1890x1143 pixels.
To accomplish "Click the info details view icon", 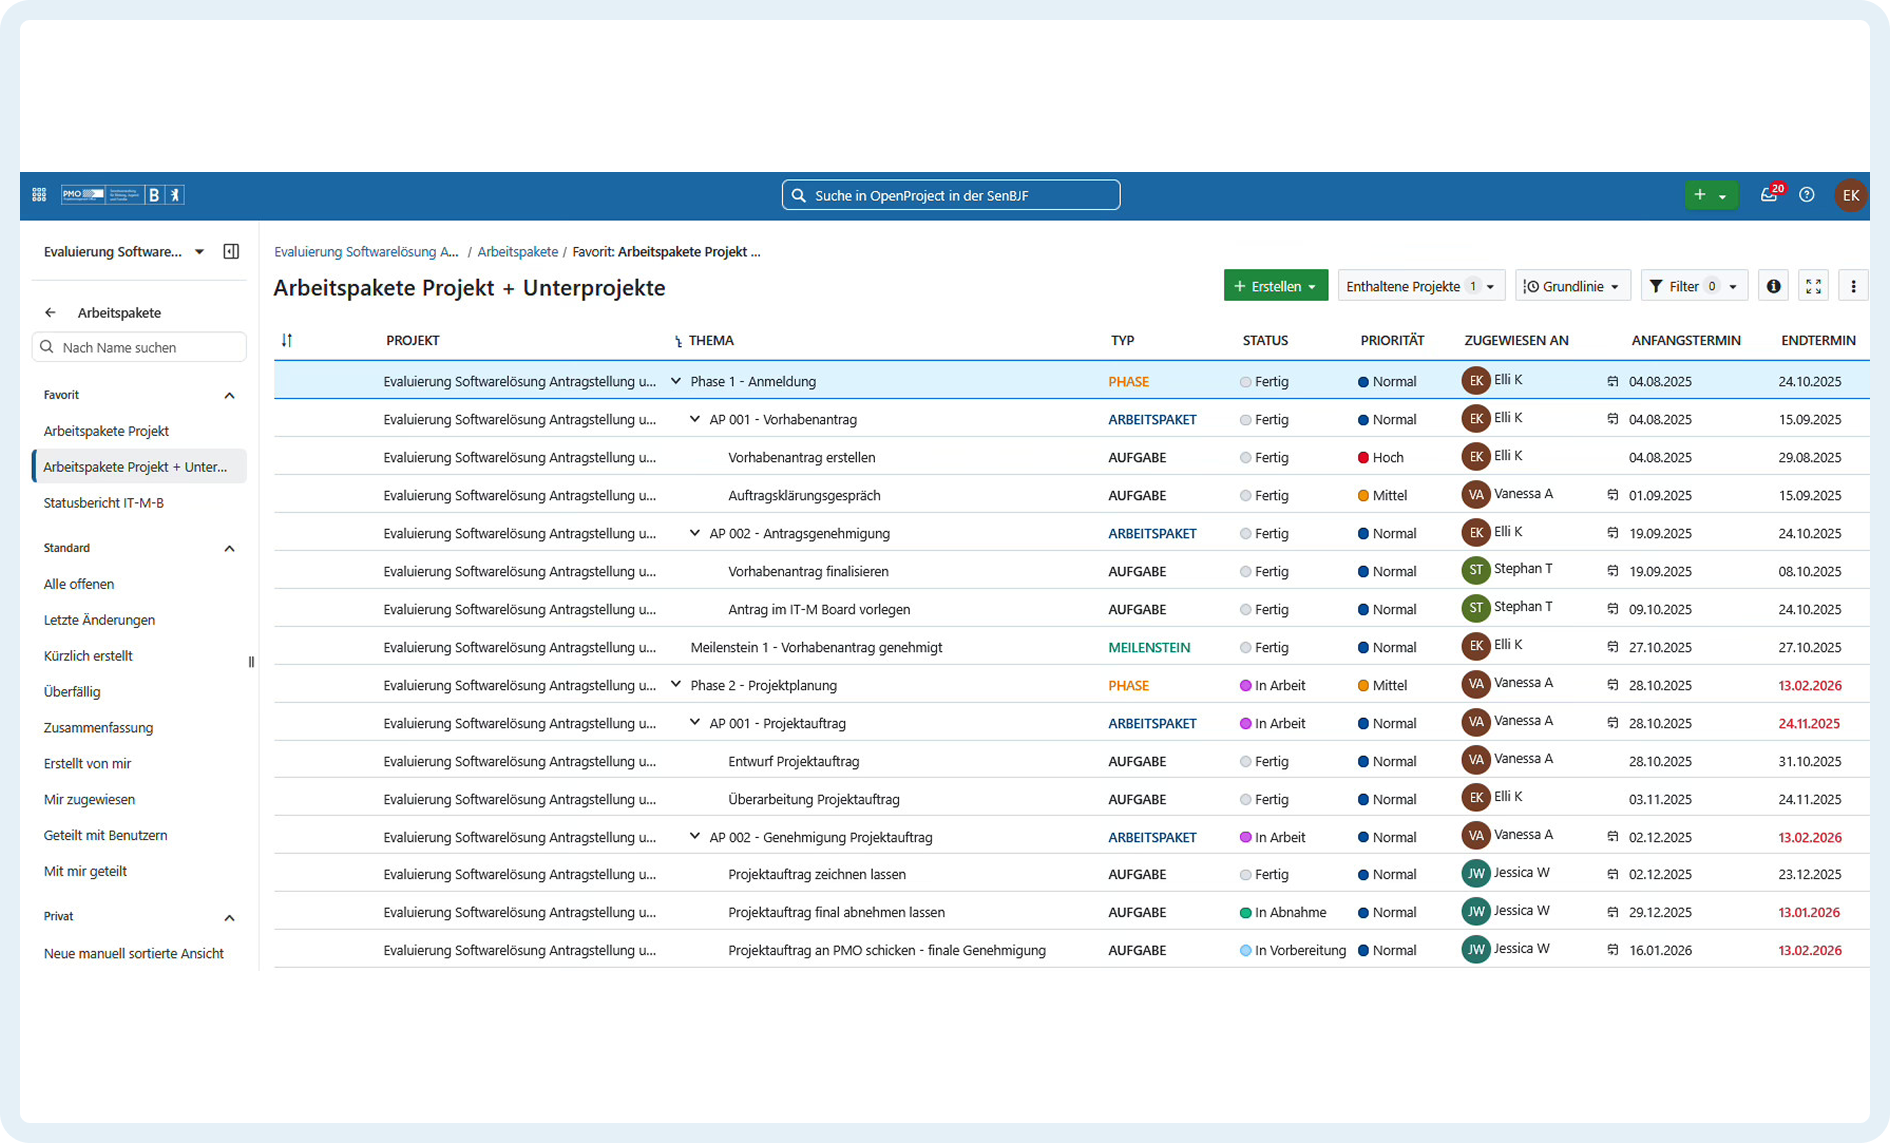I will click(x=1773, y=286).
